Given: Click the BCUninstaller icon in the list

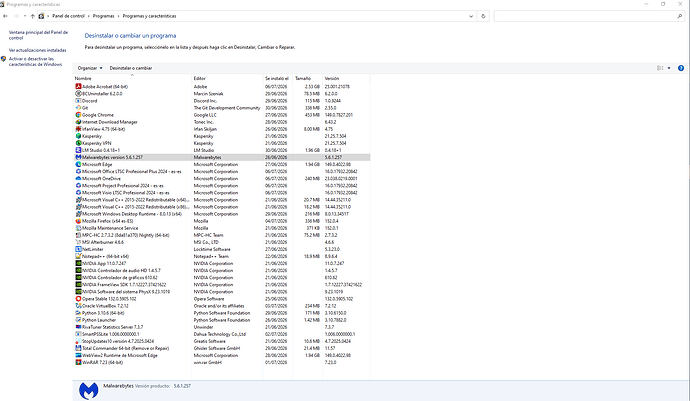Looking at the screenshot, I should (78, 94).
